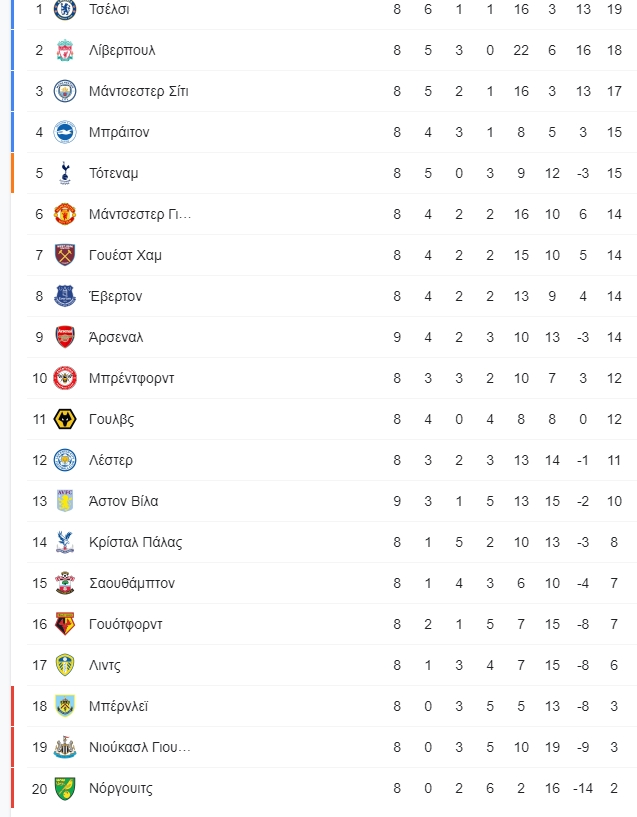Click the Liverpool club crest icon
Viewport: 637px width, 817px height.
(65, 50)
